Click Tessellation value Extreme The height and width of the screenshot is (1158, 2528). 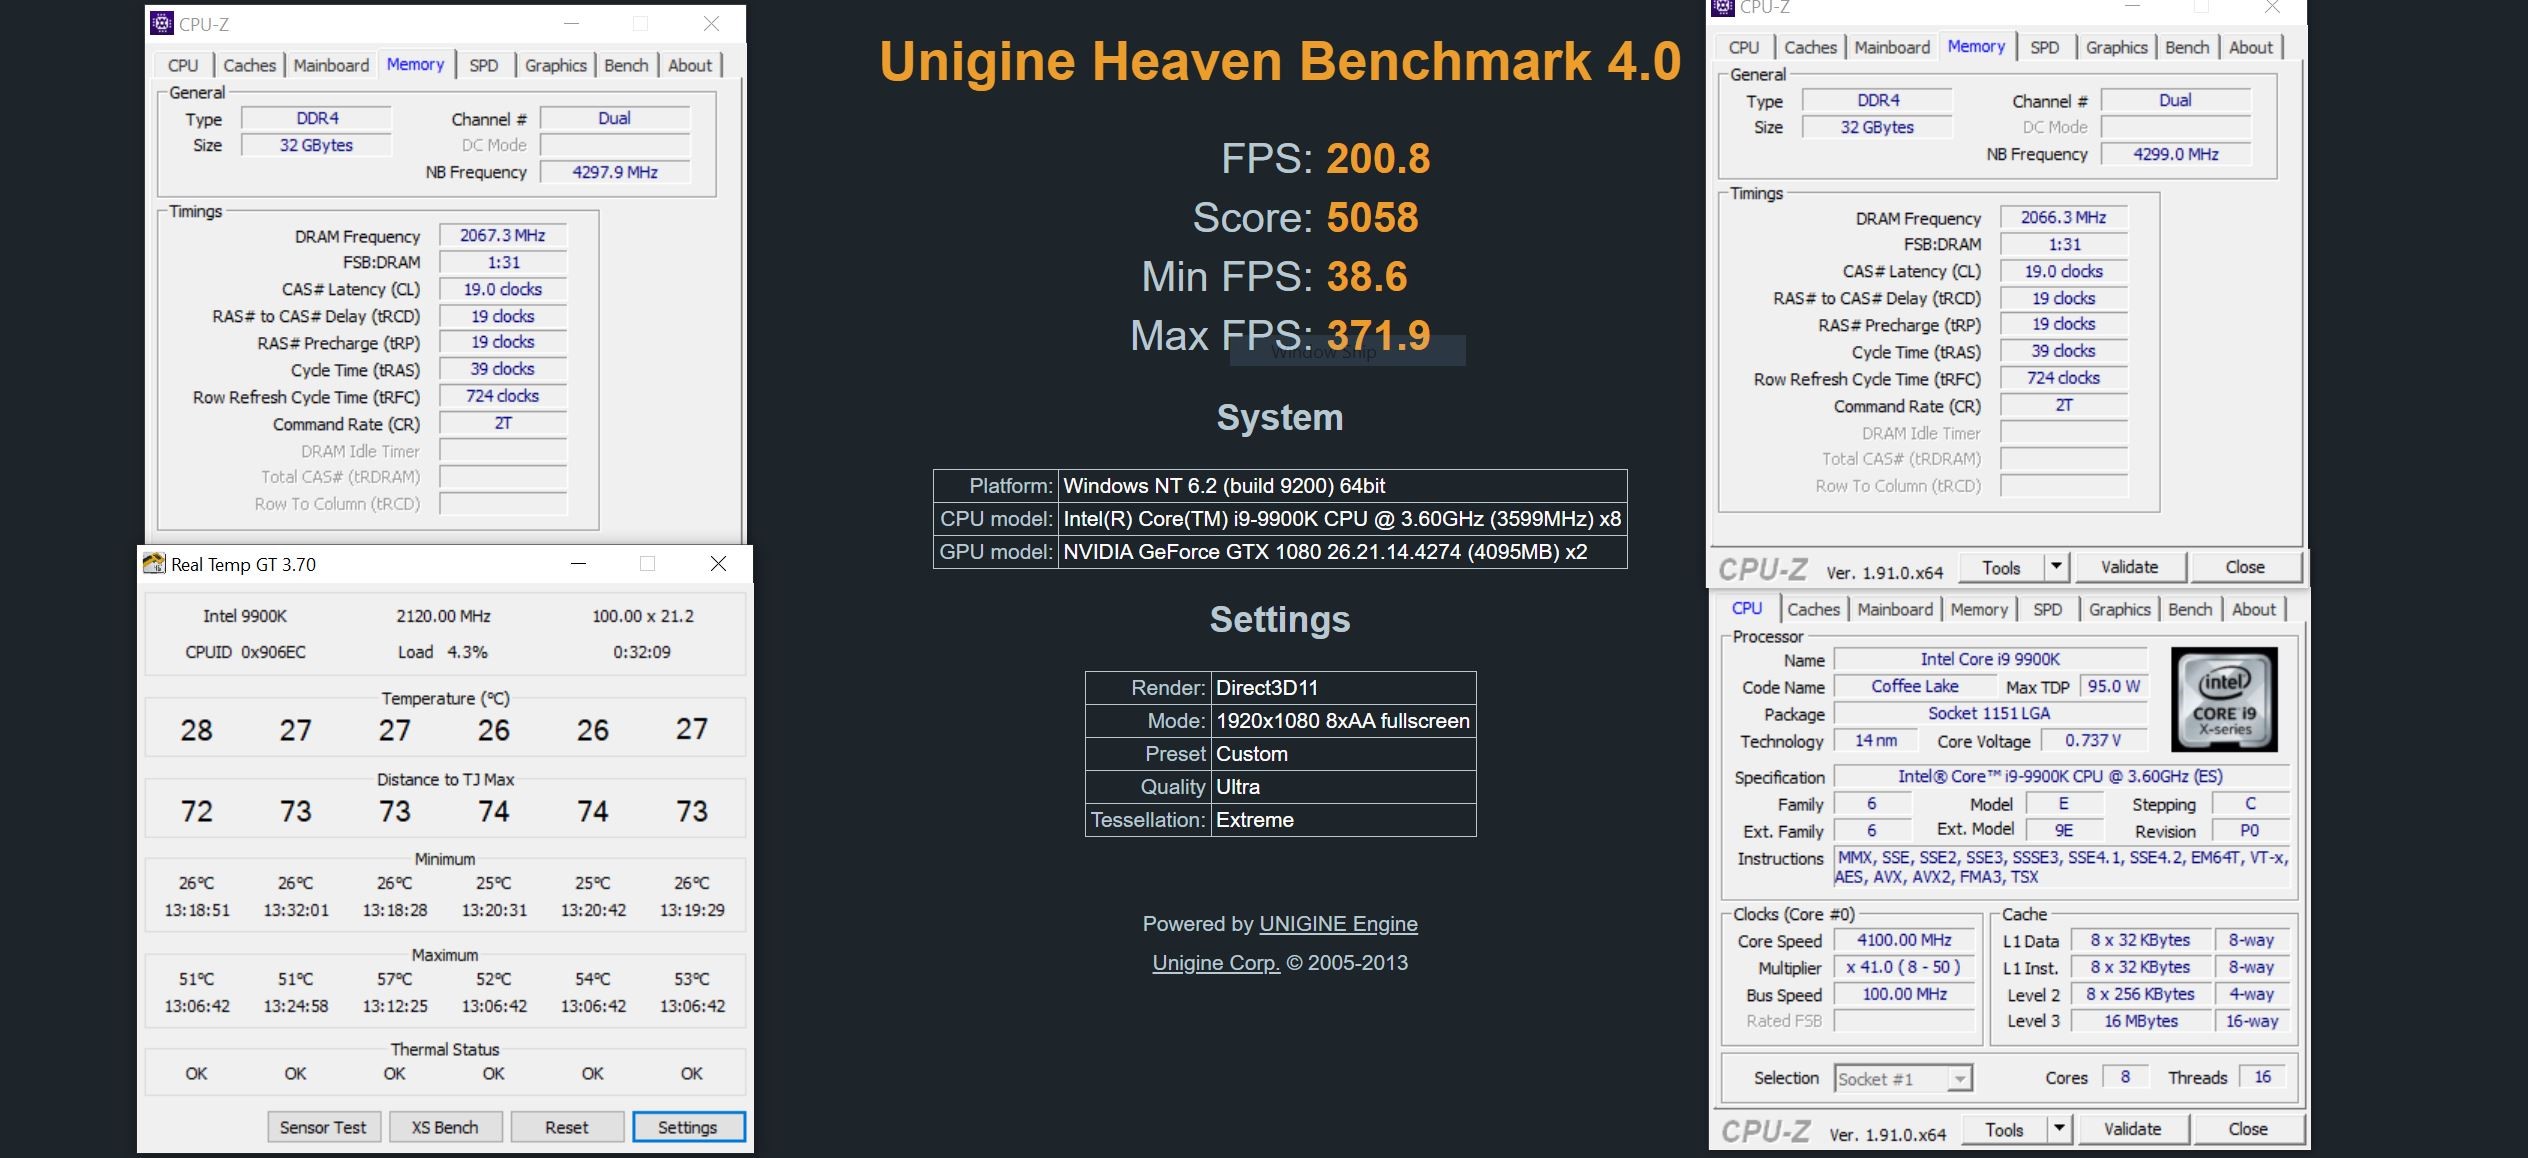(1343, 820)
